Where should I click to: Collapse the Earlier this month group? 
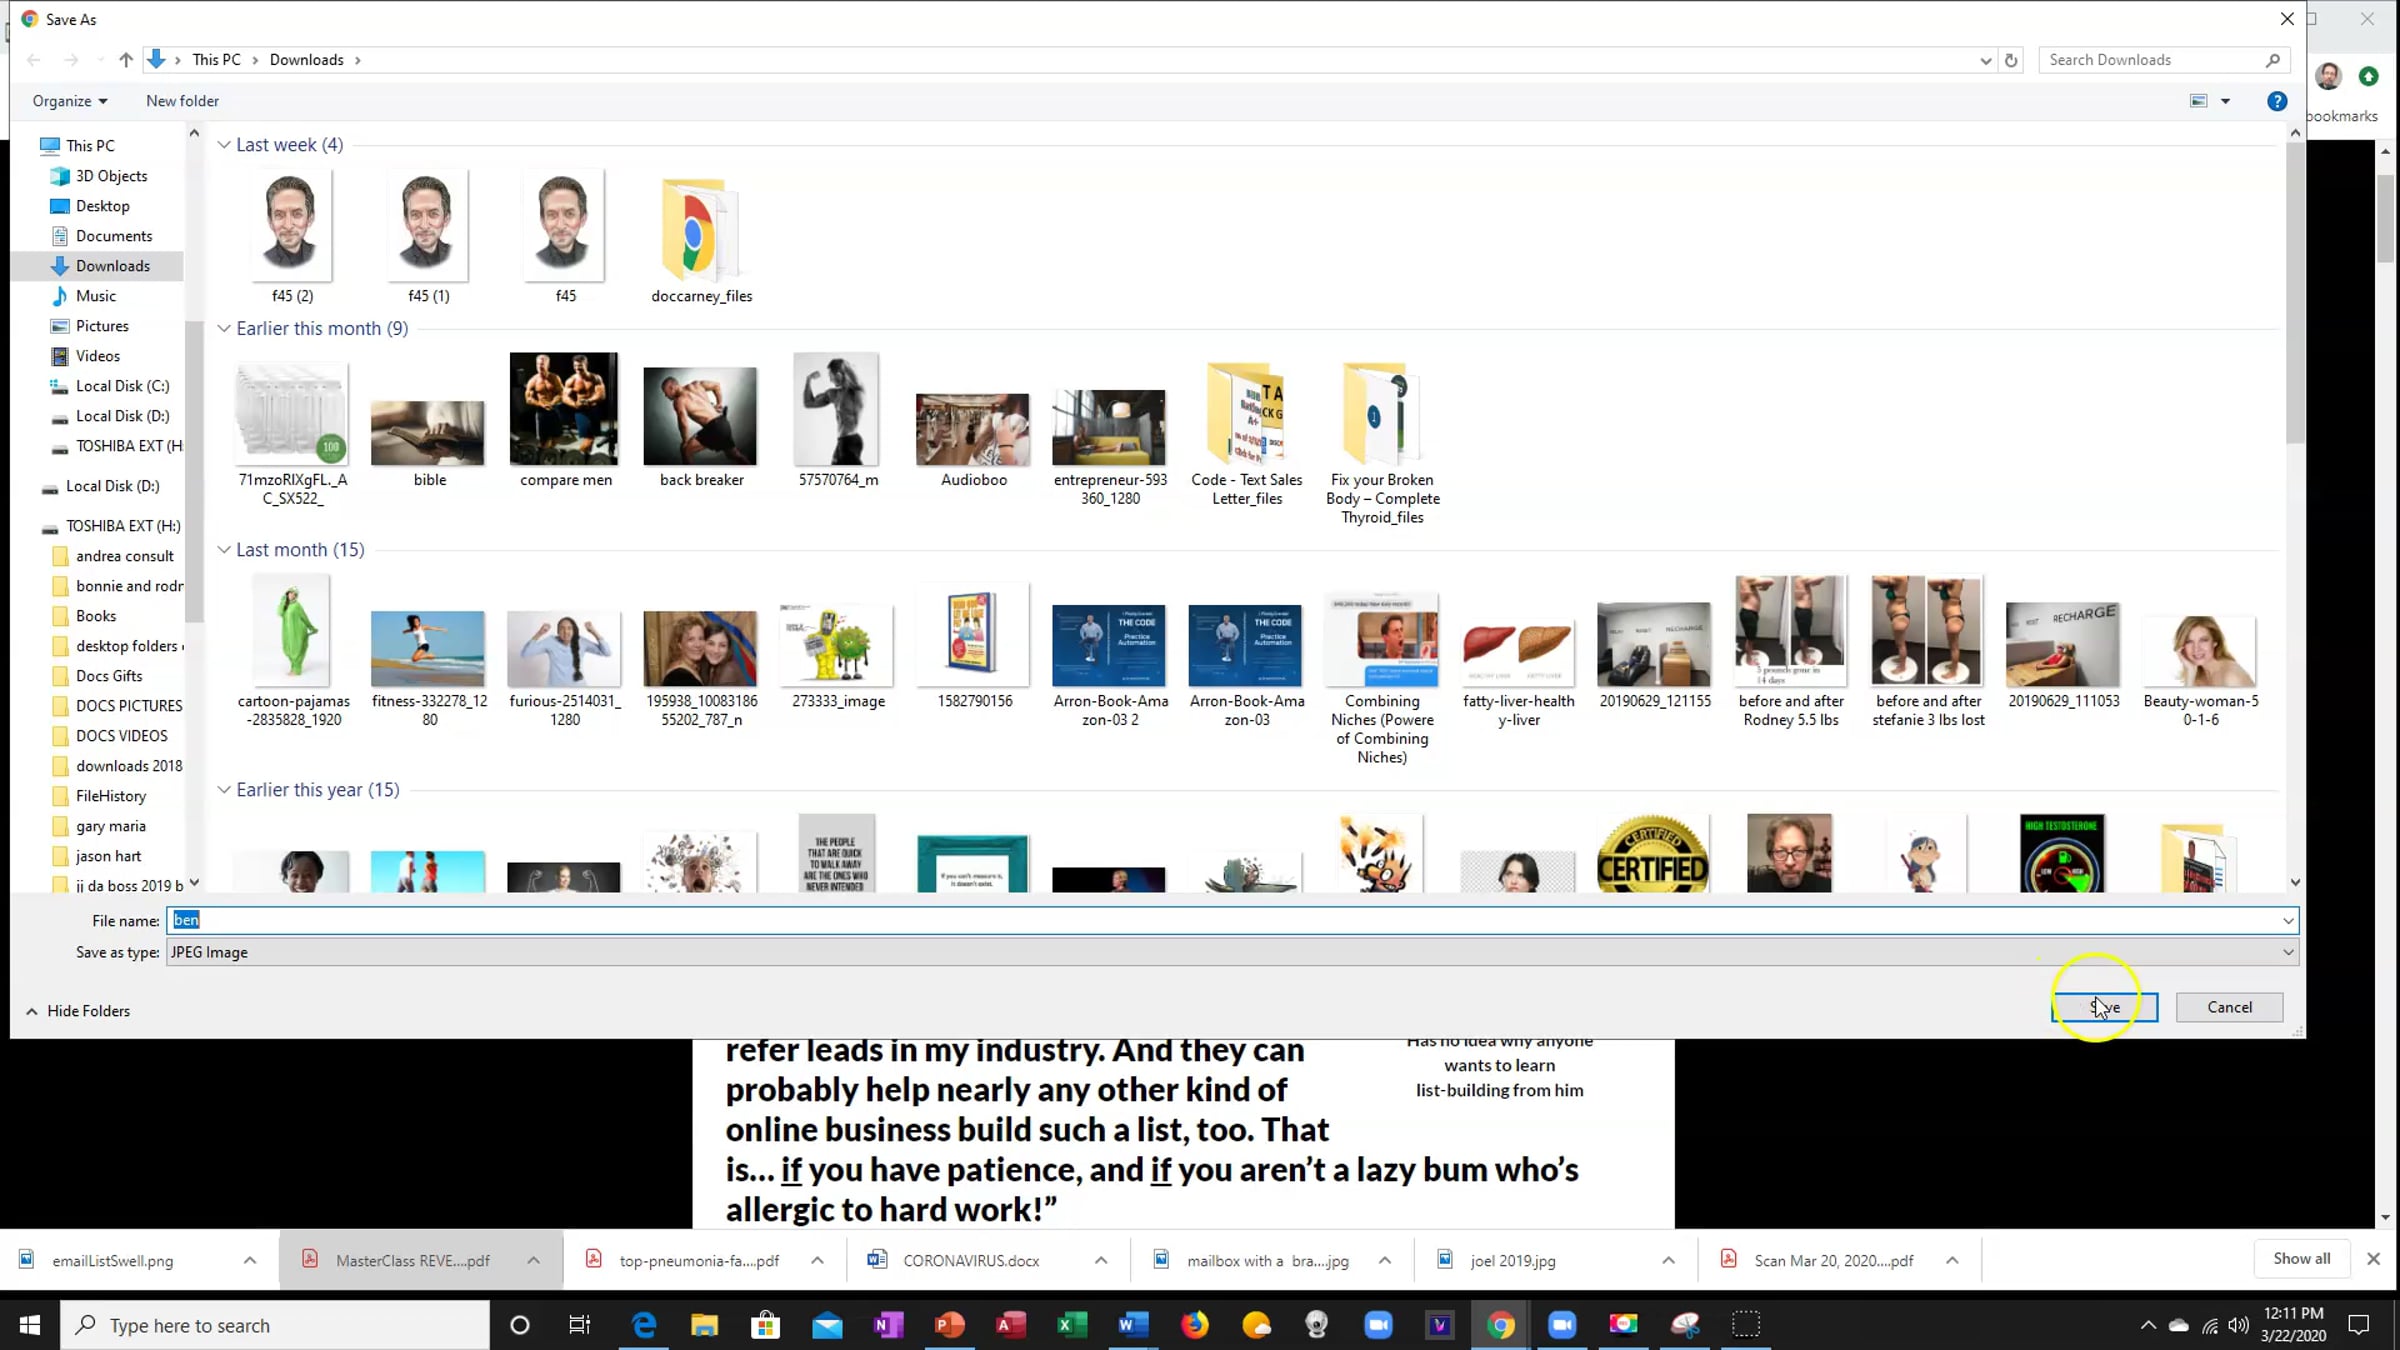point(224,329)
